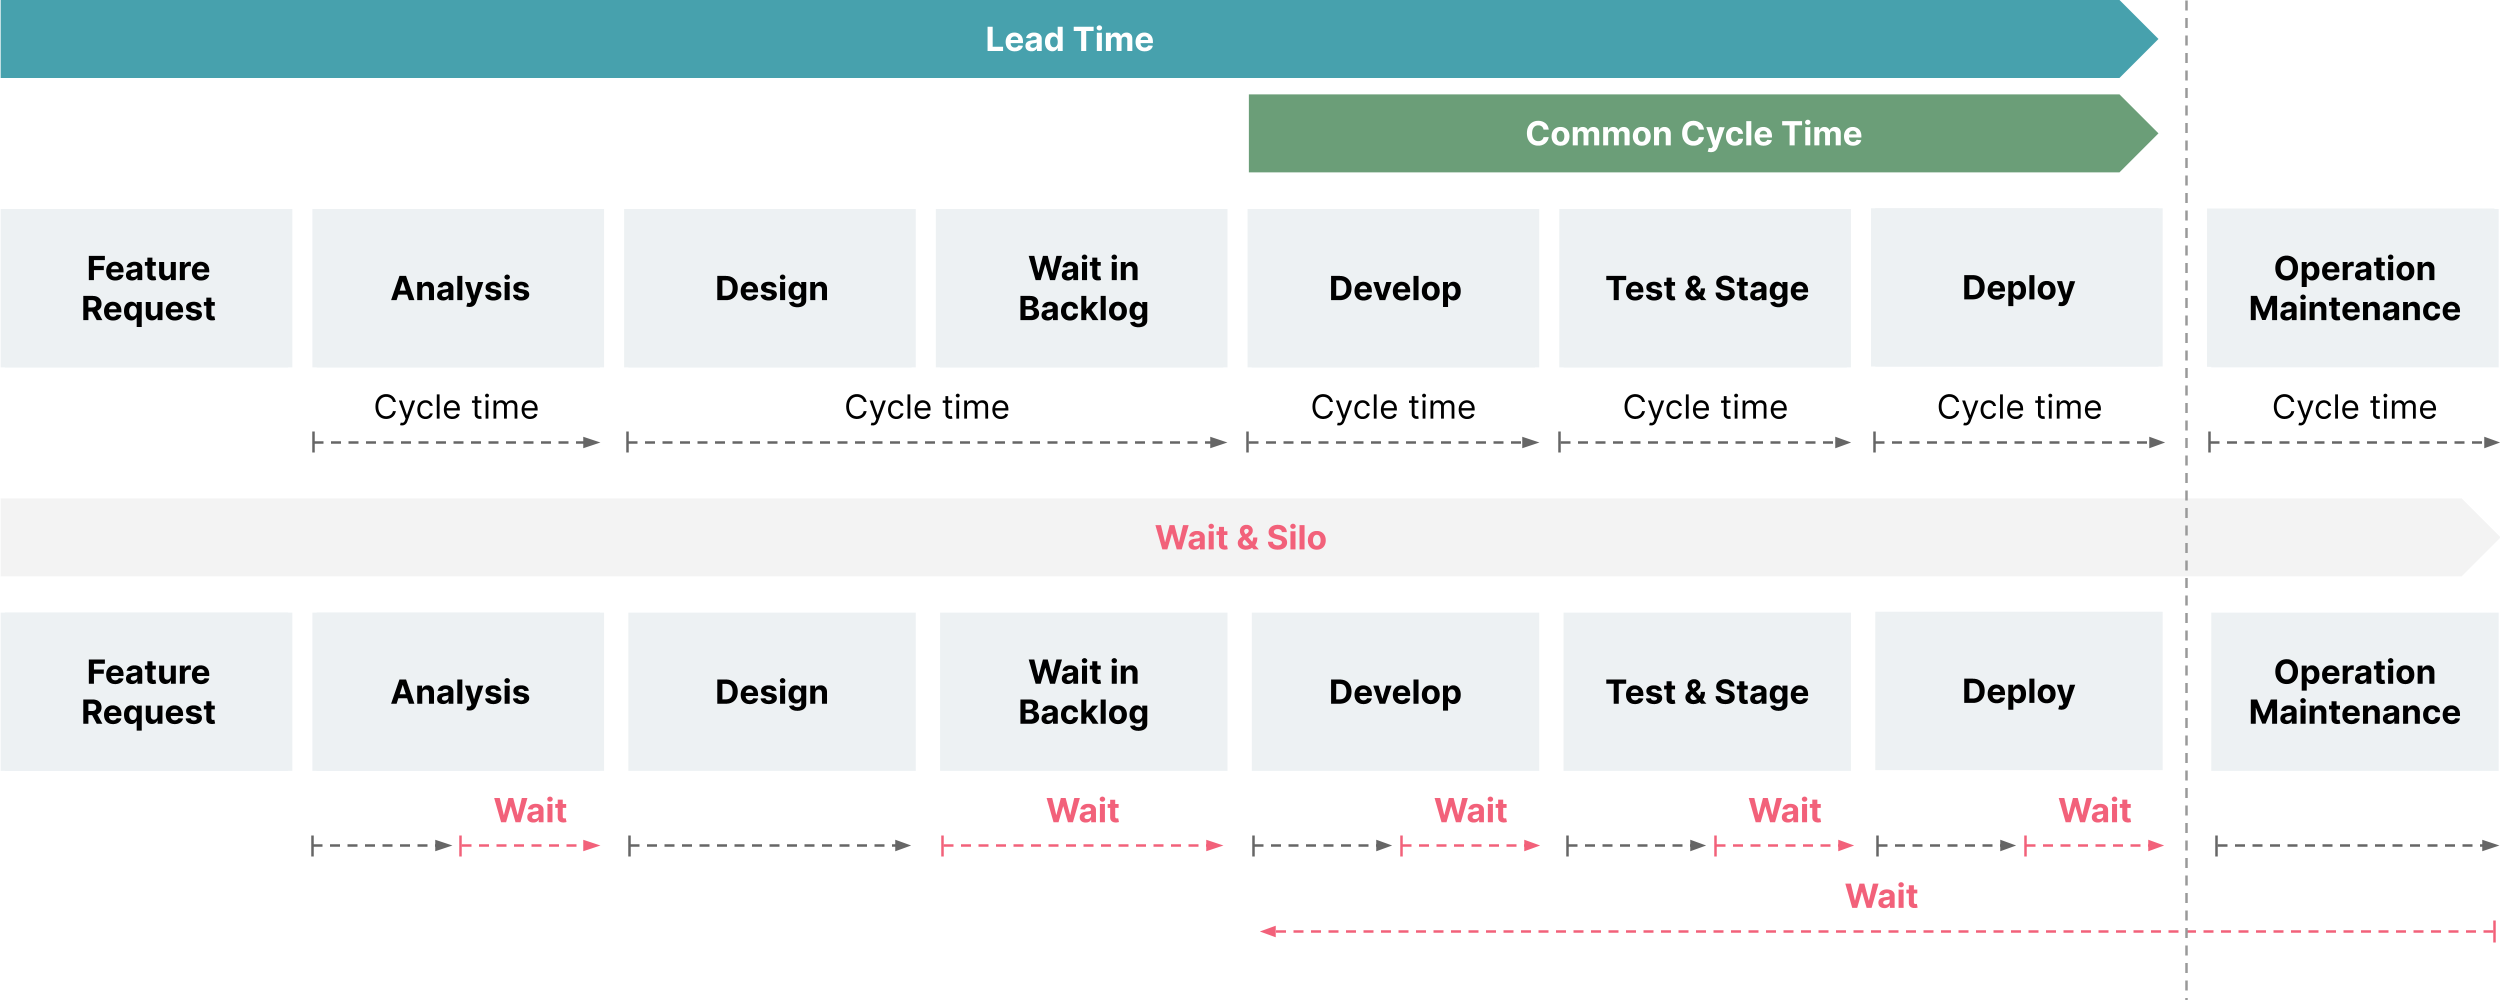Click the top row Design box
Screen dimensions: 2500x1000
click(x=770, y=288)
